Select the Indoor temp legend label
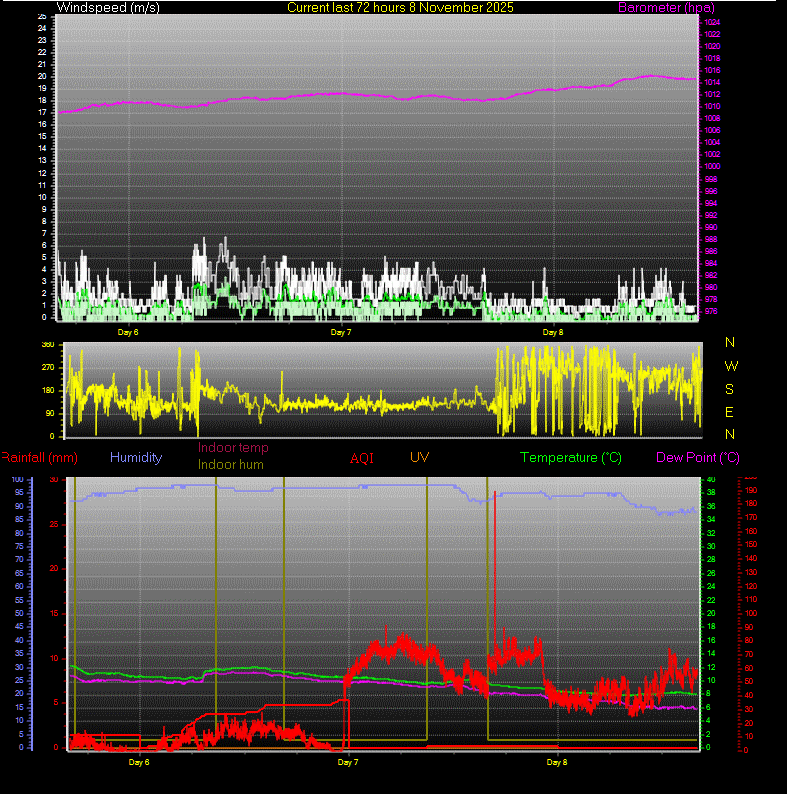This screenshot has height=794, width=787. (233, 448)
